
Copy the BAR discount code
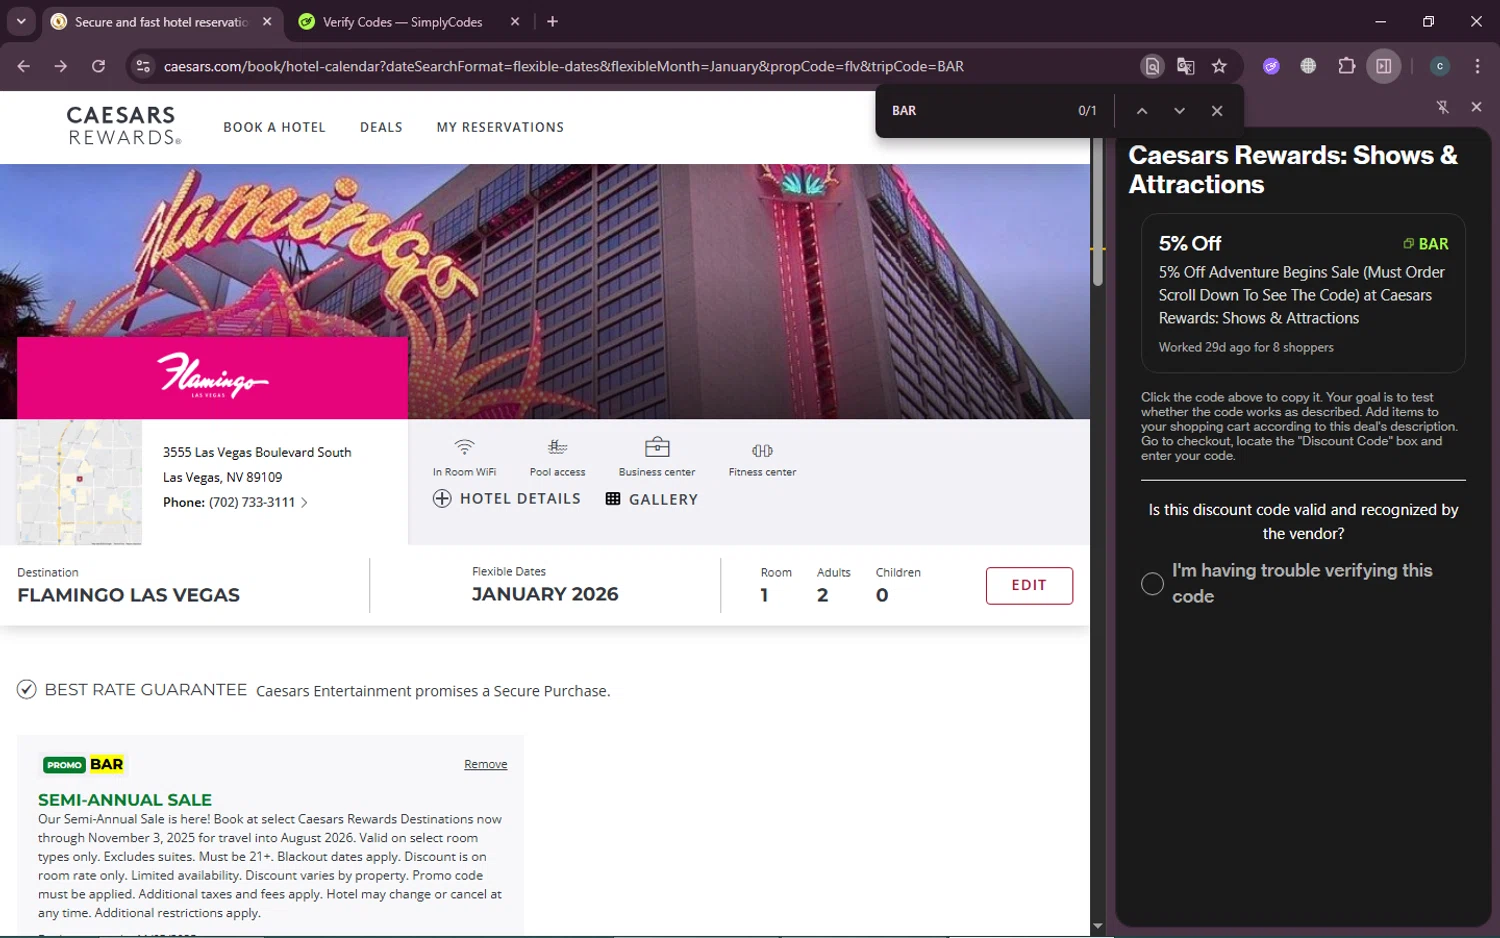coord(1426,244)
